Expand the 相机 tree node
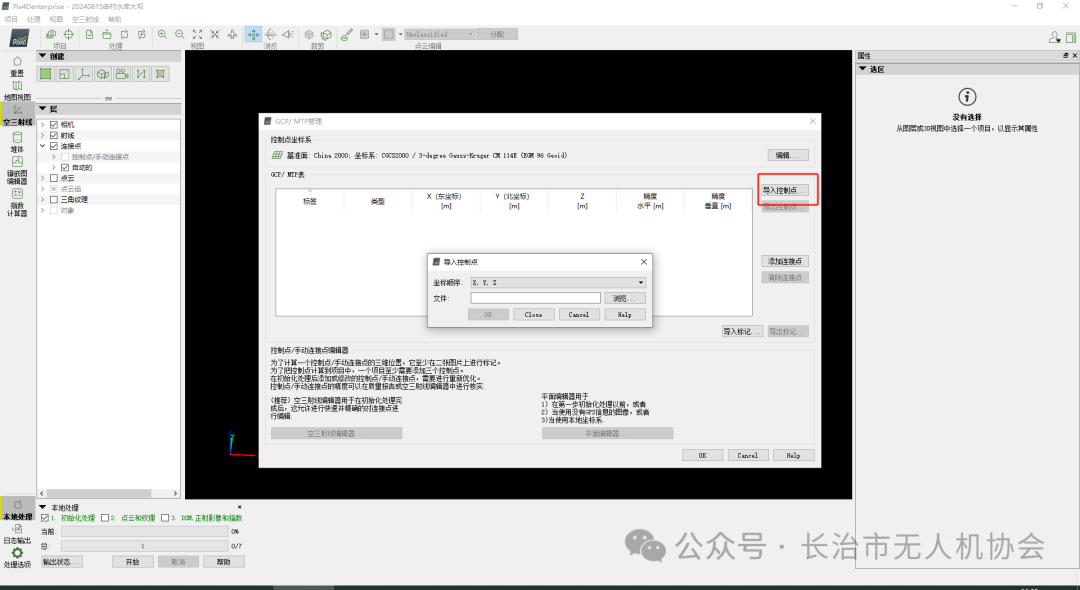The image size is (1080, 590). 43,125
